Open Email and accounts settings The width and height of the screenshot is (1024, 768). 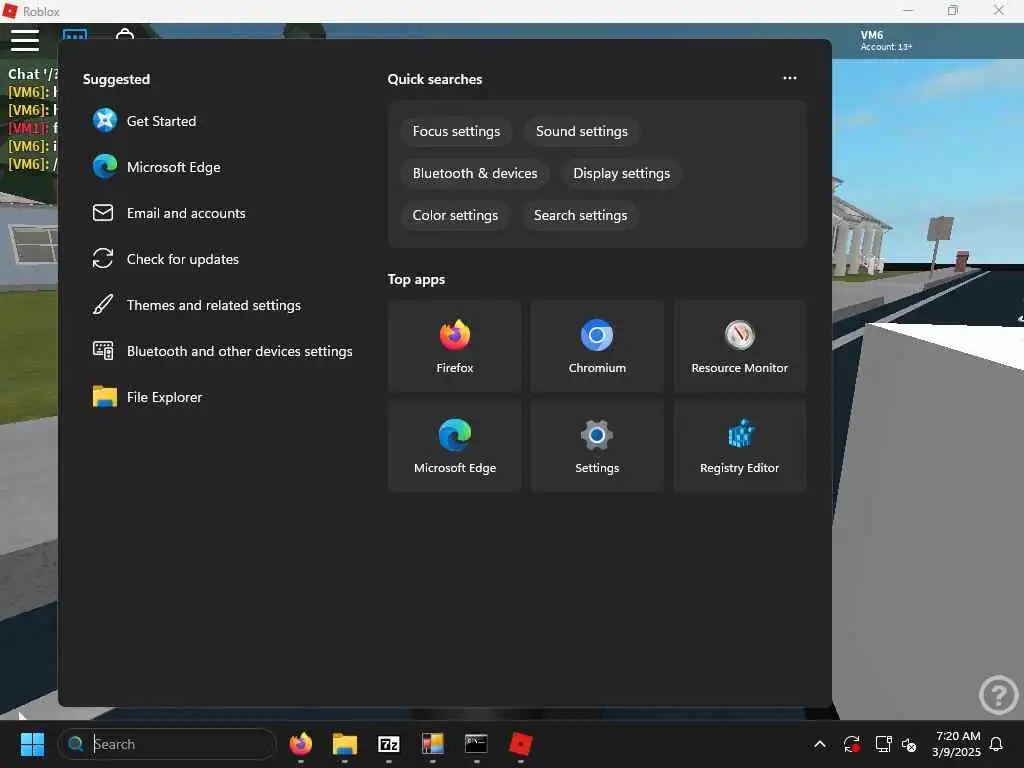click(x=169, y=213)
